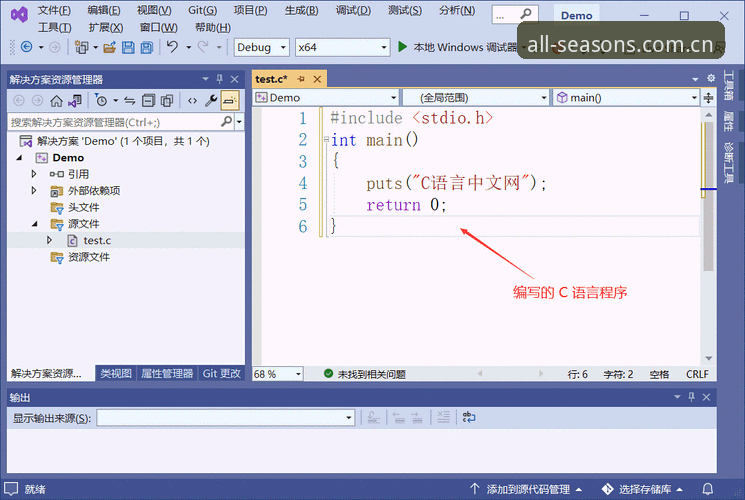This screenshot has height=500, width=745.
Task: Switch to the 属性管理器 tab
Action: click(167, 374)
